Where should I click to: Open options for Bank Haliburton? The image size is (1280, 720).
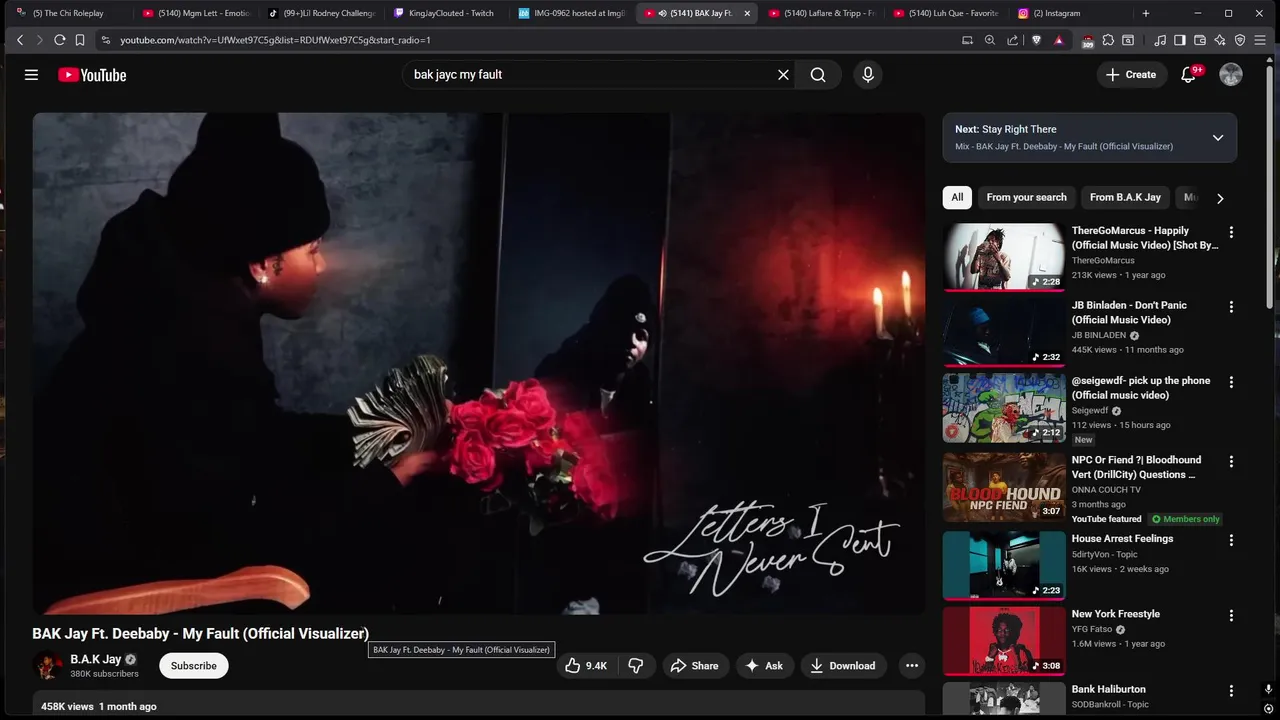tap(1231, 691)
